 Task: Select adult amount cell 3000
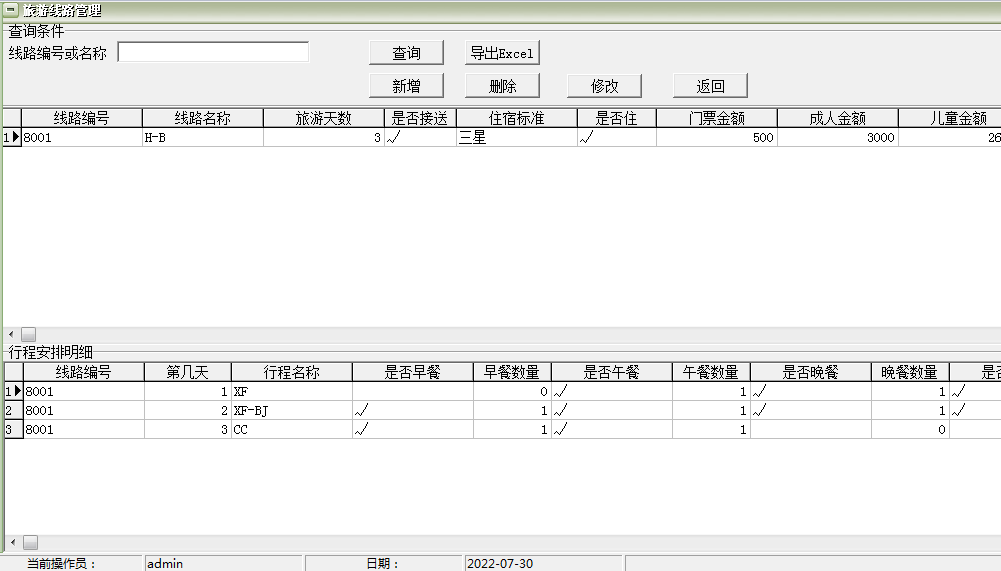click(838, 137)
